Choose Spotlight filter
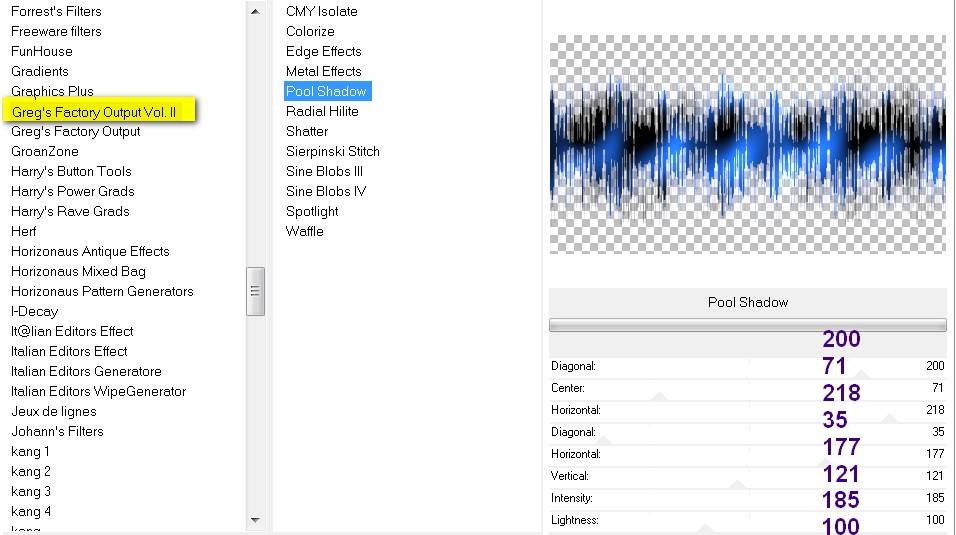Viewport: 956px width, 535px height. pos(312,212)
